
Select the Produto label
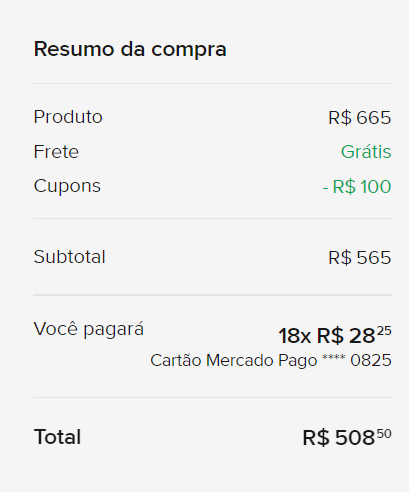tap(68, 117)
